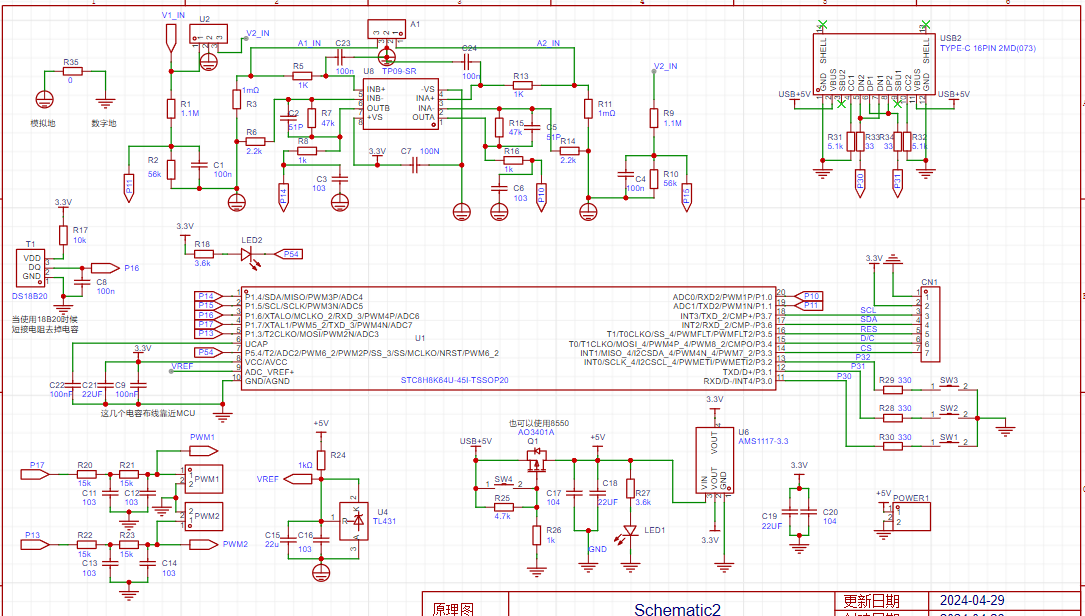
Task: Select the U2 component symbol
Action: tap(208, 34)
